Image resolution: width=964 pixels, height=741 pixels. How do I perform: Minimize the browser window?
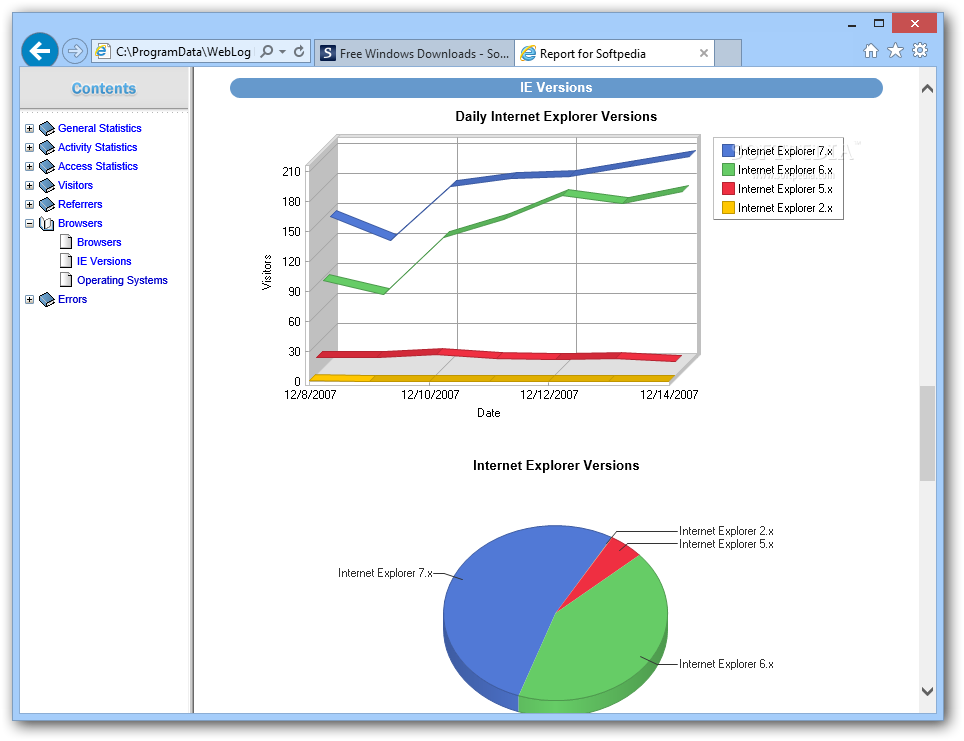(852, 24)
